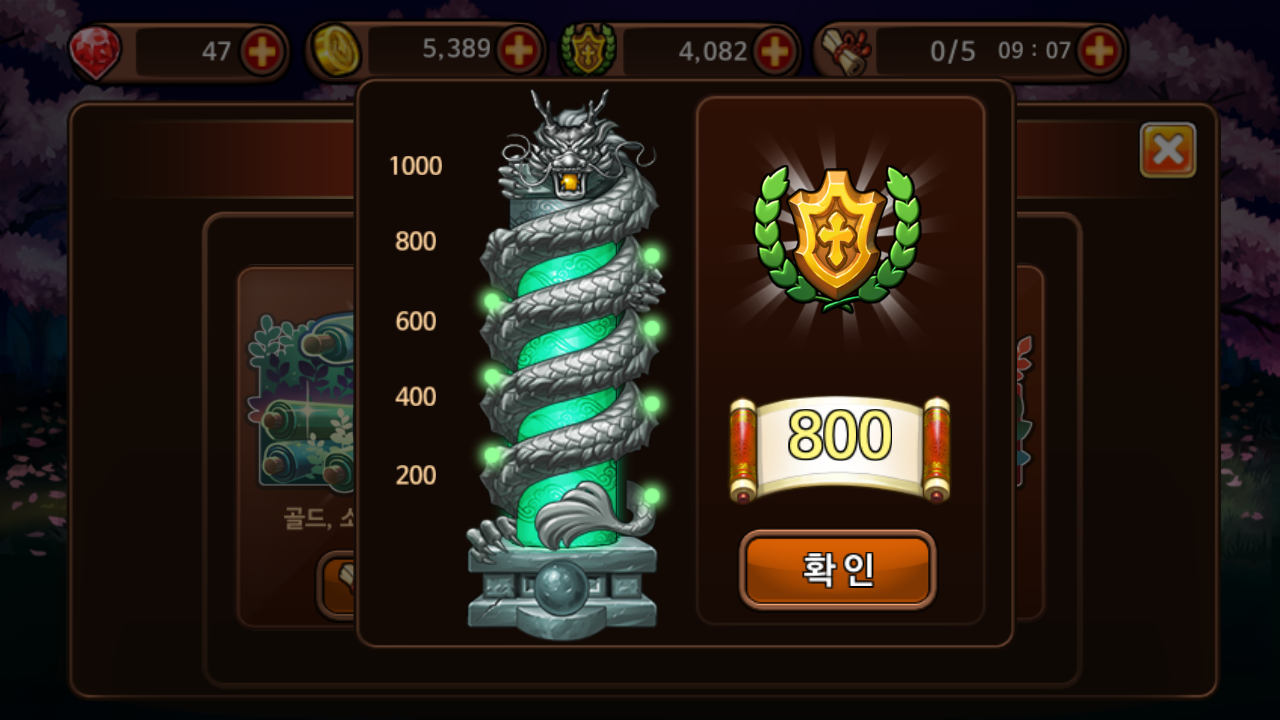Viewport: 1280px width, 720px height.
Task: Click the scroll ticket icon in top bar
Action: coord(845,52)
